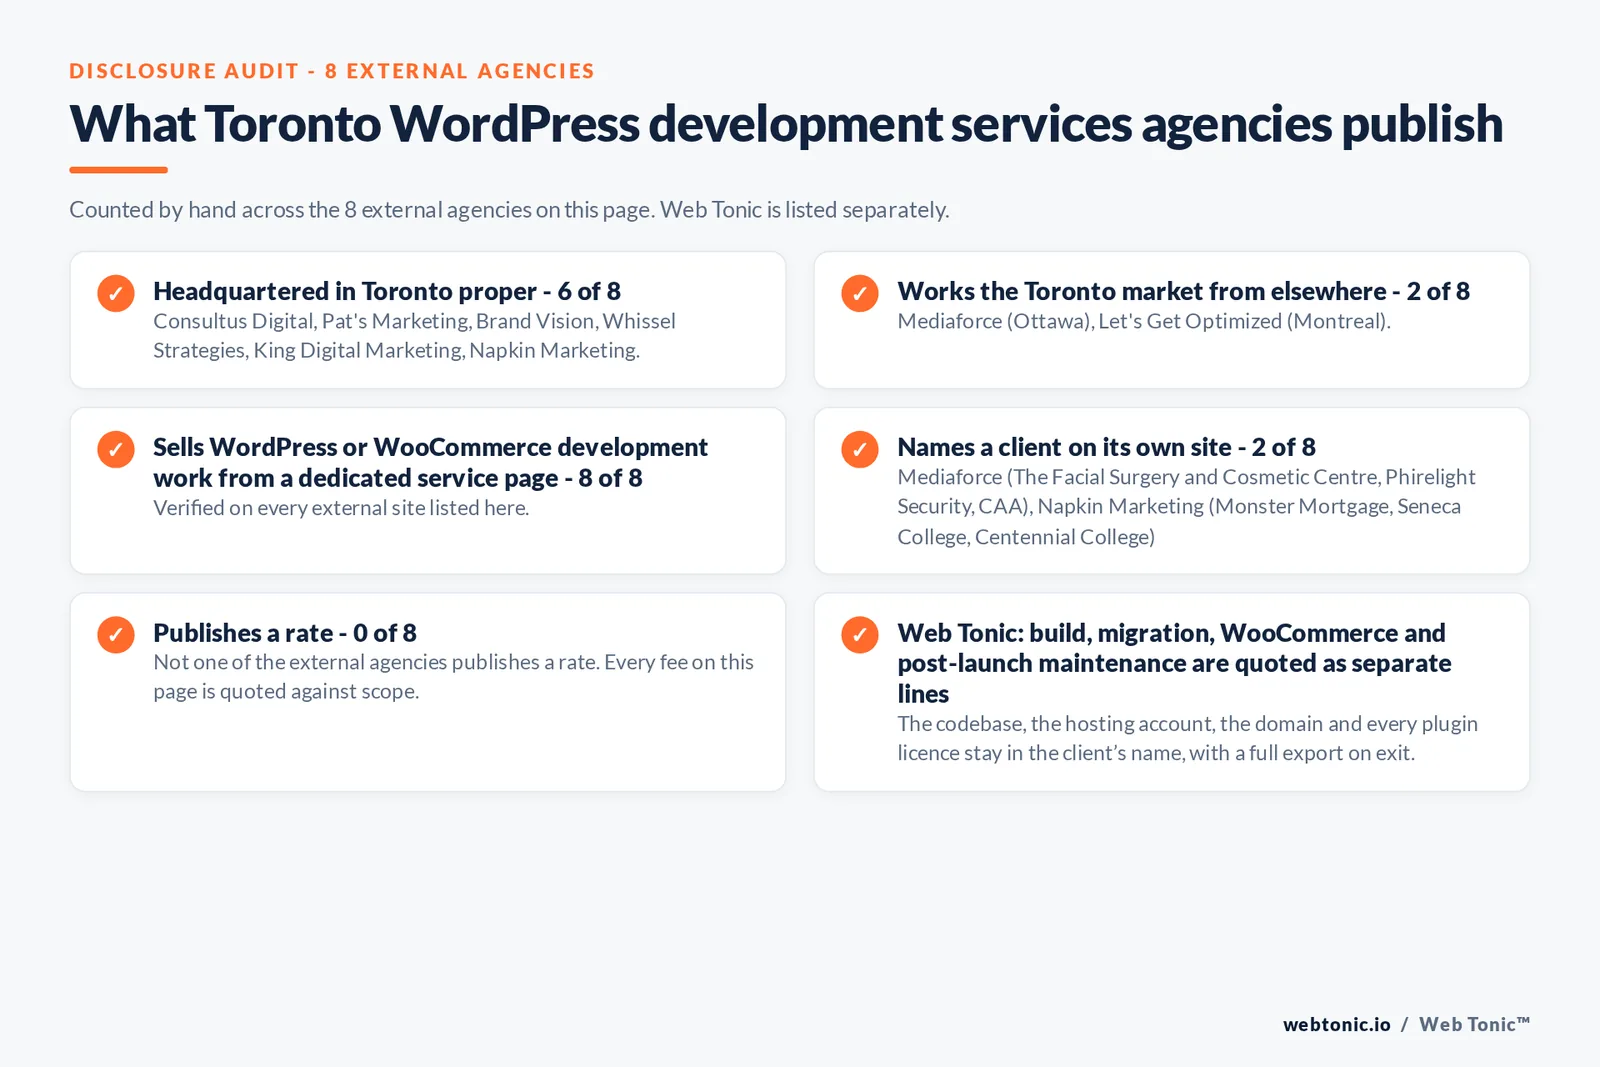Click the checkmark icon beside 'Web Tonic: build, migration'
This screenshot has width=1600, height=1067.
coord(860,634)
